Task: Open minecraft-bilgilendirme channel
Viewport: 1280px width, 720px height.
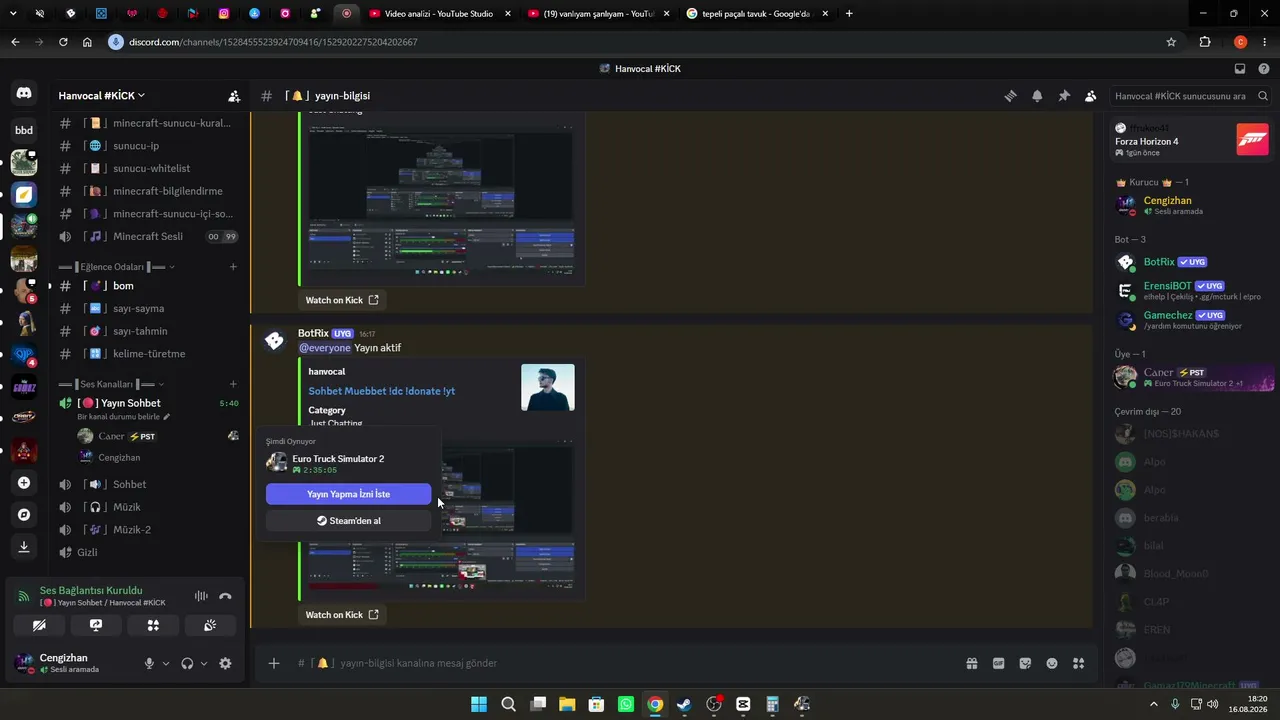Action: [150, 191]
